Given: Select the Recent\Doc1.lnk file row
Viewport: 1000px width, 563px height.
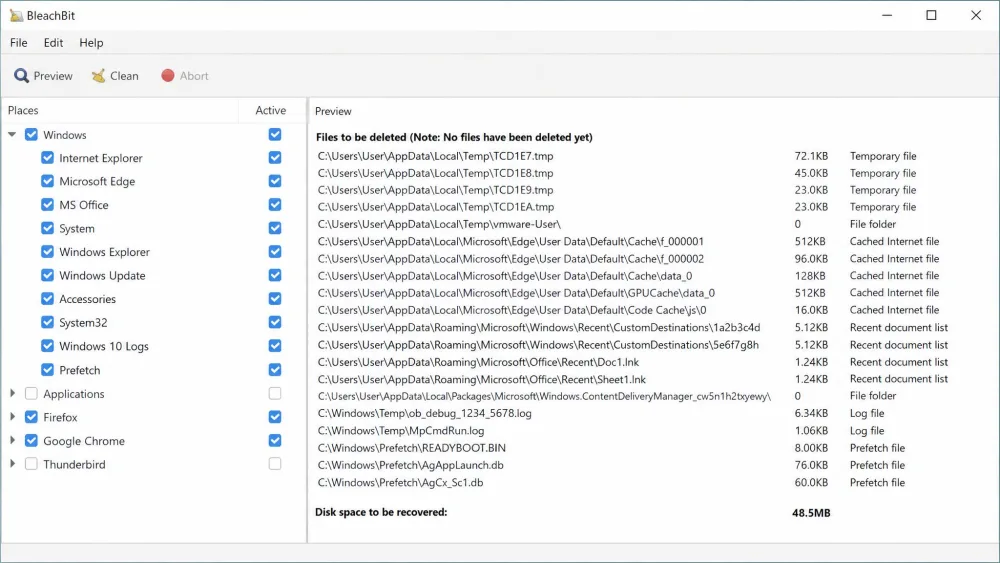Looking at the screenshot, I should coord(478,362).
